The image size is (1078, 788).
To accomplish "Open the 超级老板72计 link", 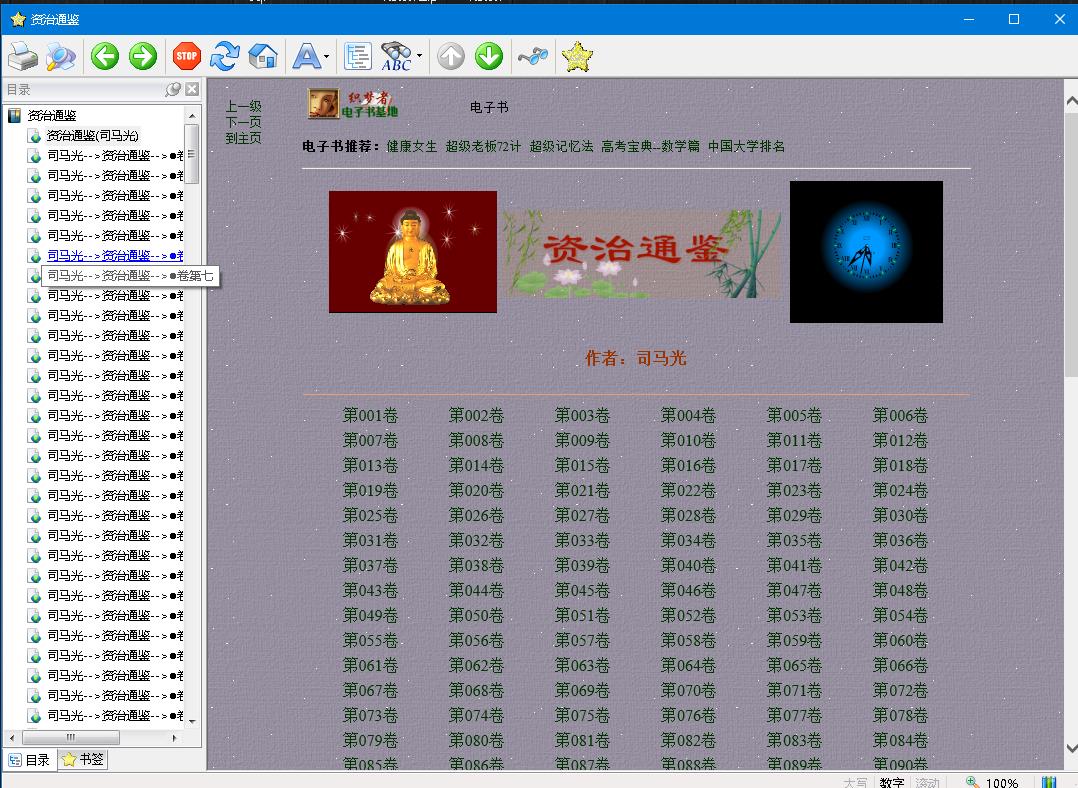I will (483, 146).
